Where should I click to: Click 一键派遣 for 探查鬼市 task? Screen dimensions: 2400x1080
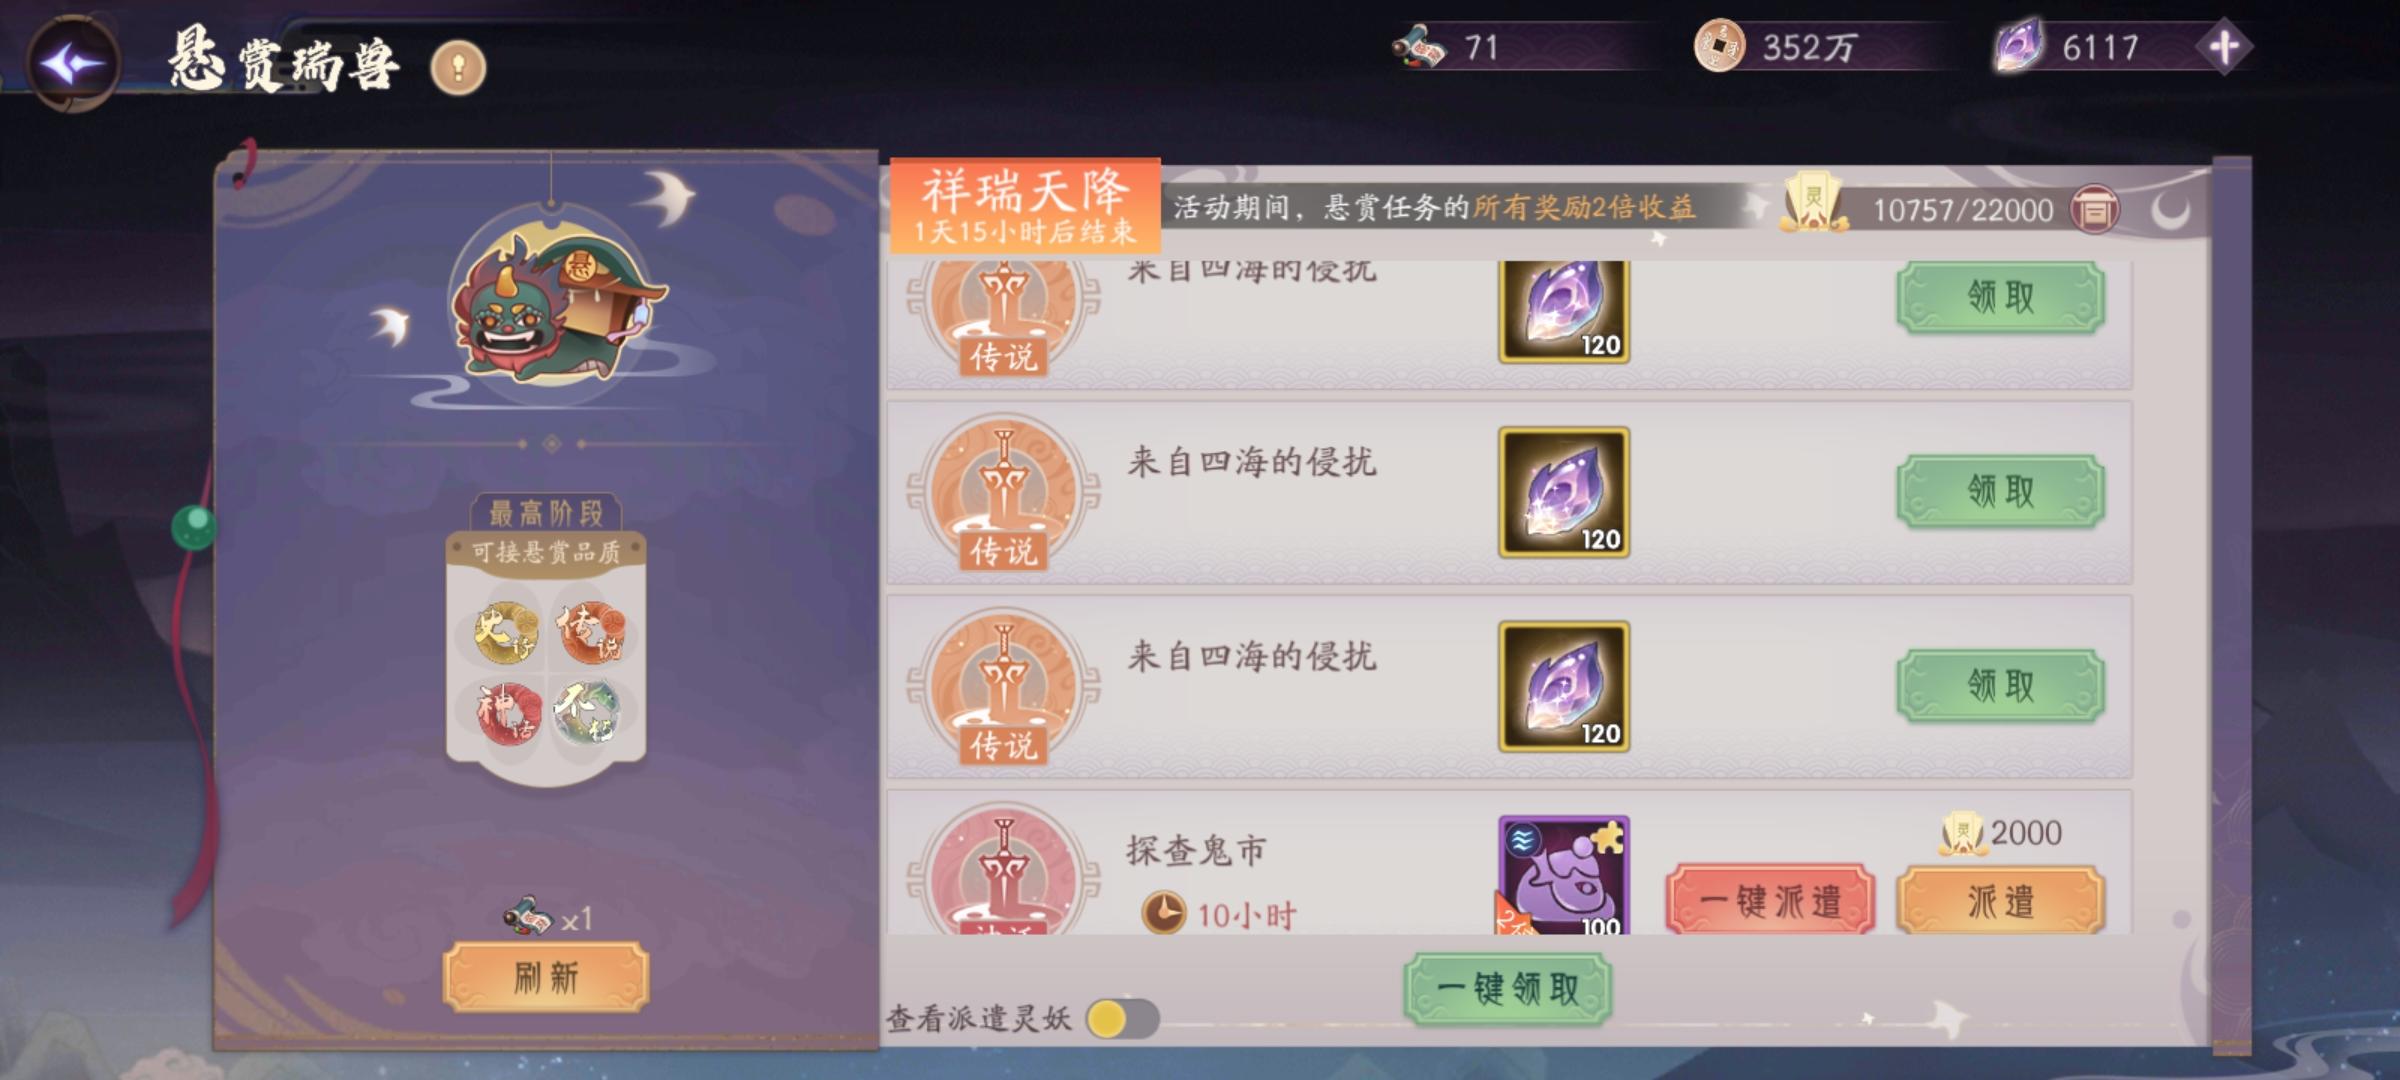tap(1770, 900)
